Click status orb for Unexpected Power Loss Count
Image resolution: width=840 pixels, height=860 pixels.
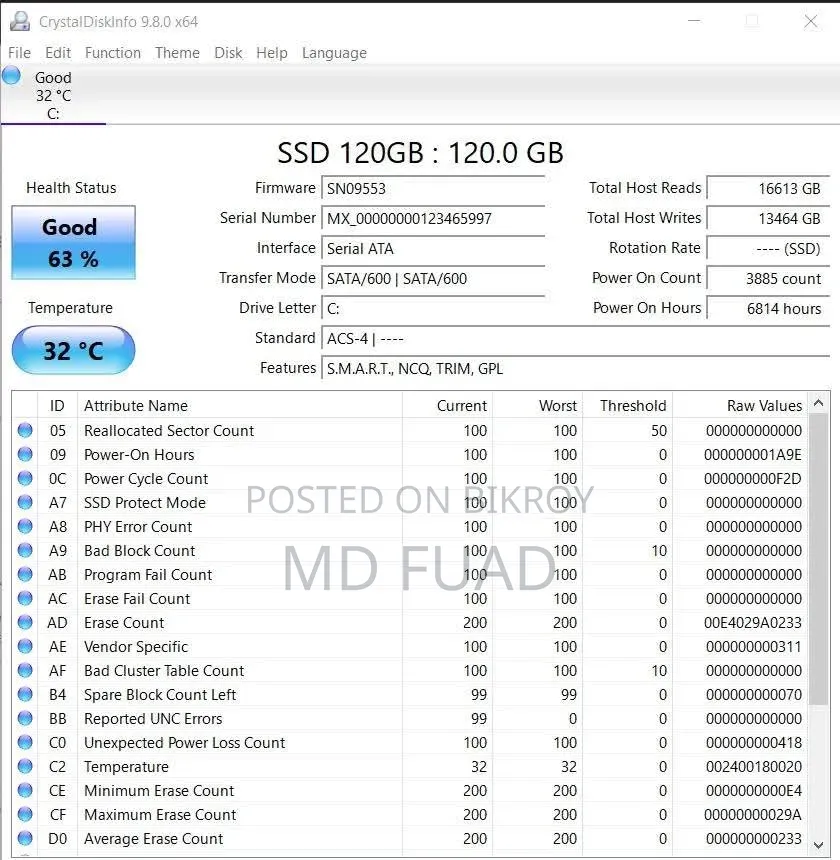[x=25, y=742]
